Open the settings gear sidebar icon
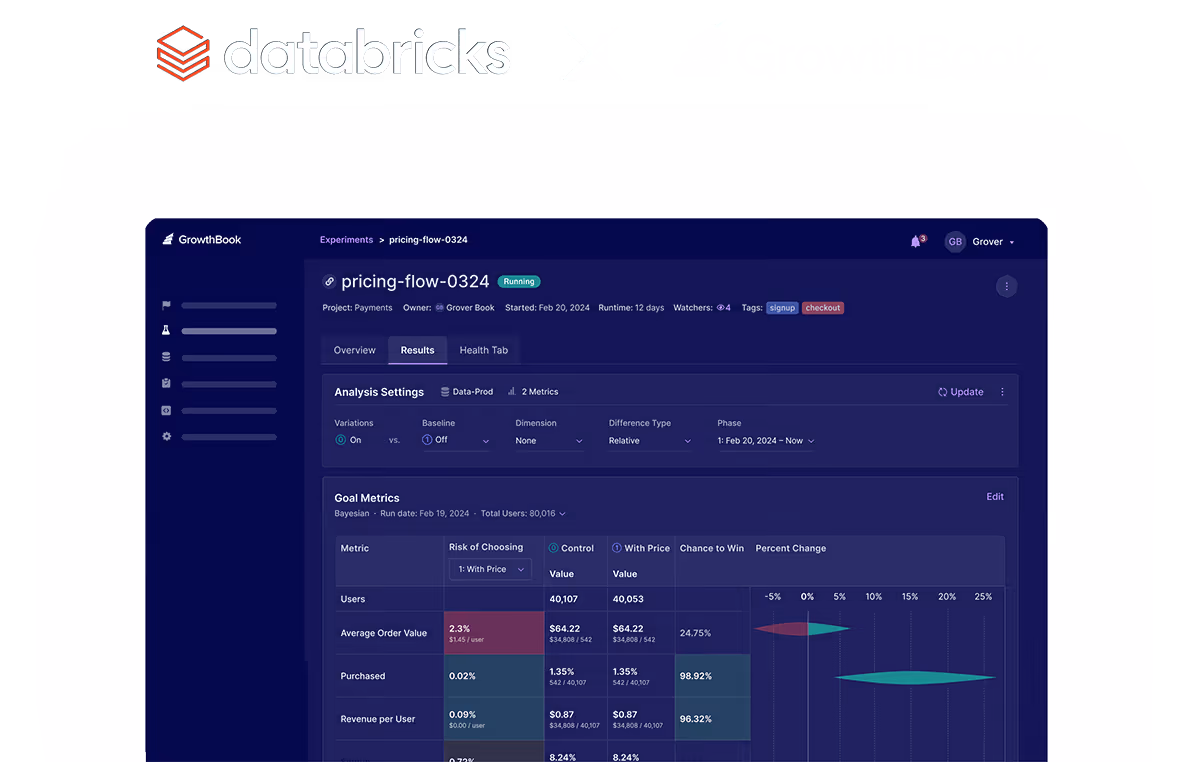1200x762 pixels. (x=166, y=436)
